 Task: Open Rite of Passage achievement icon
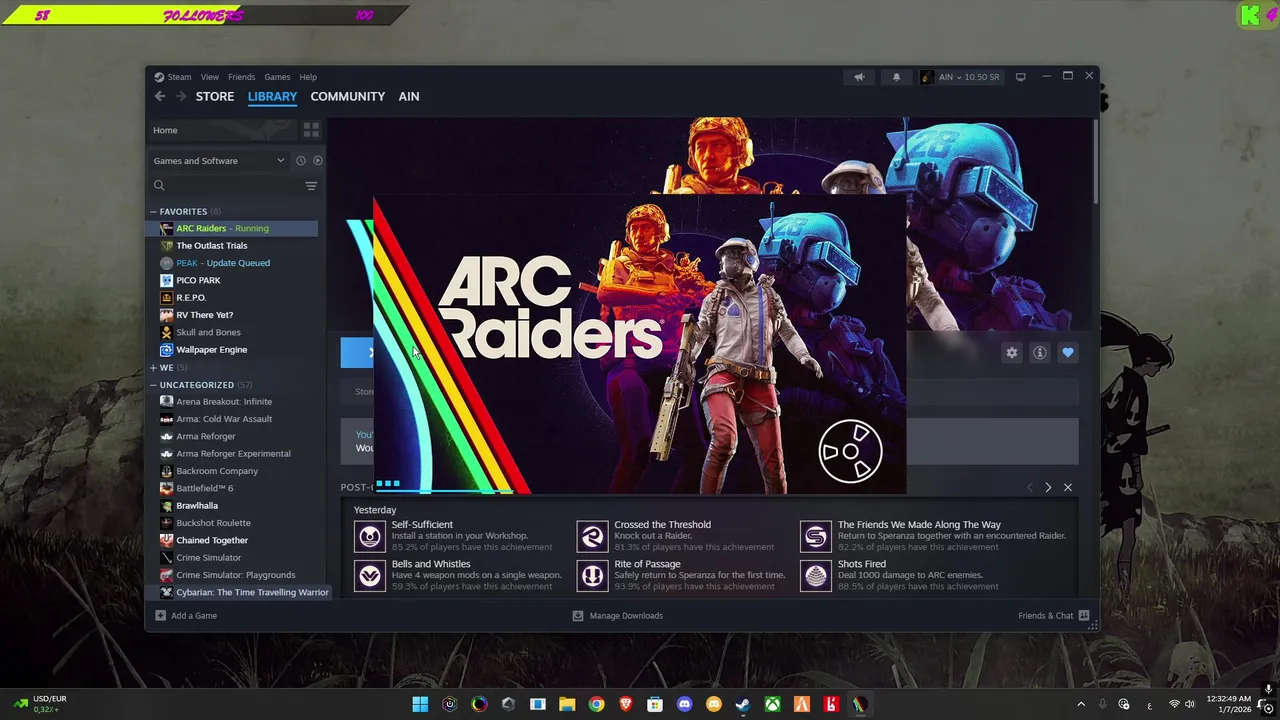click(592, 576)
